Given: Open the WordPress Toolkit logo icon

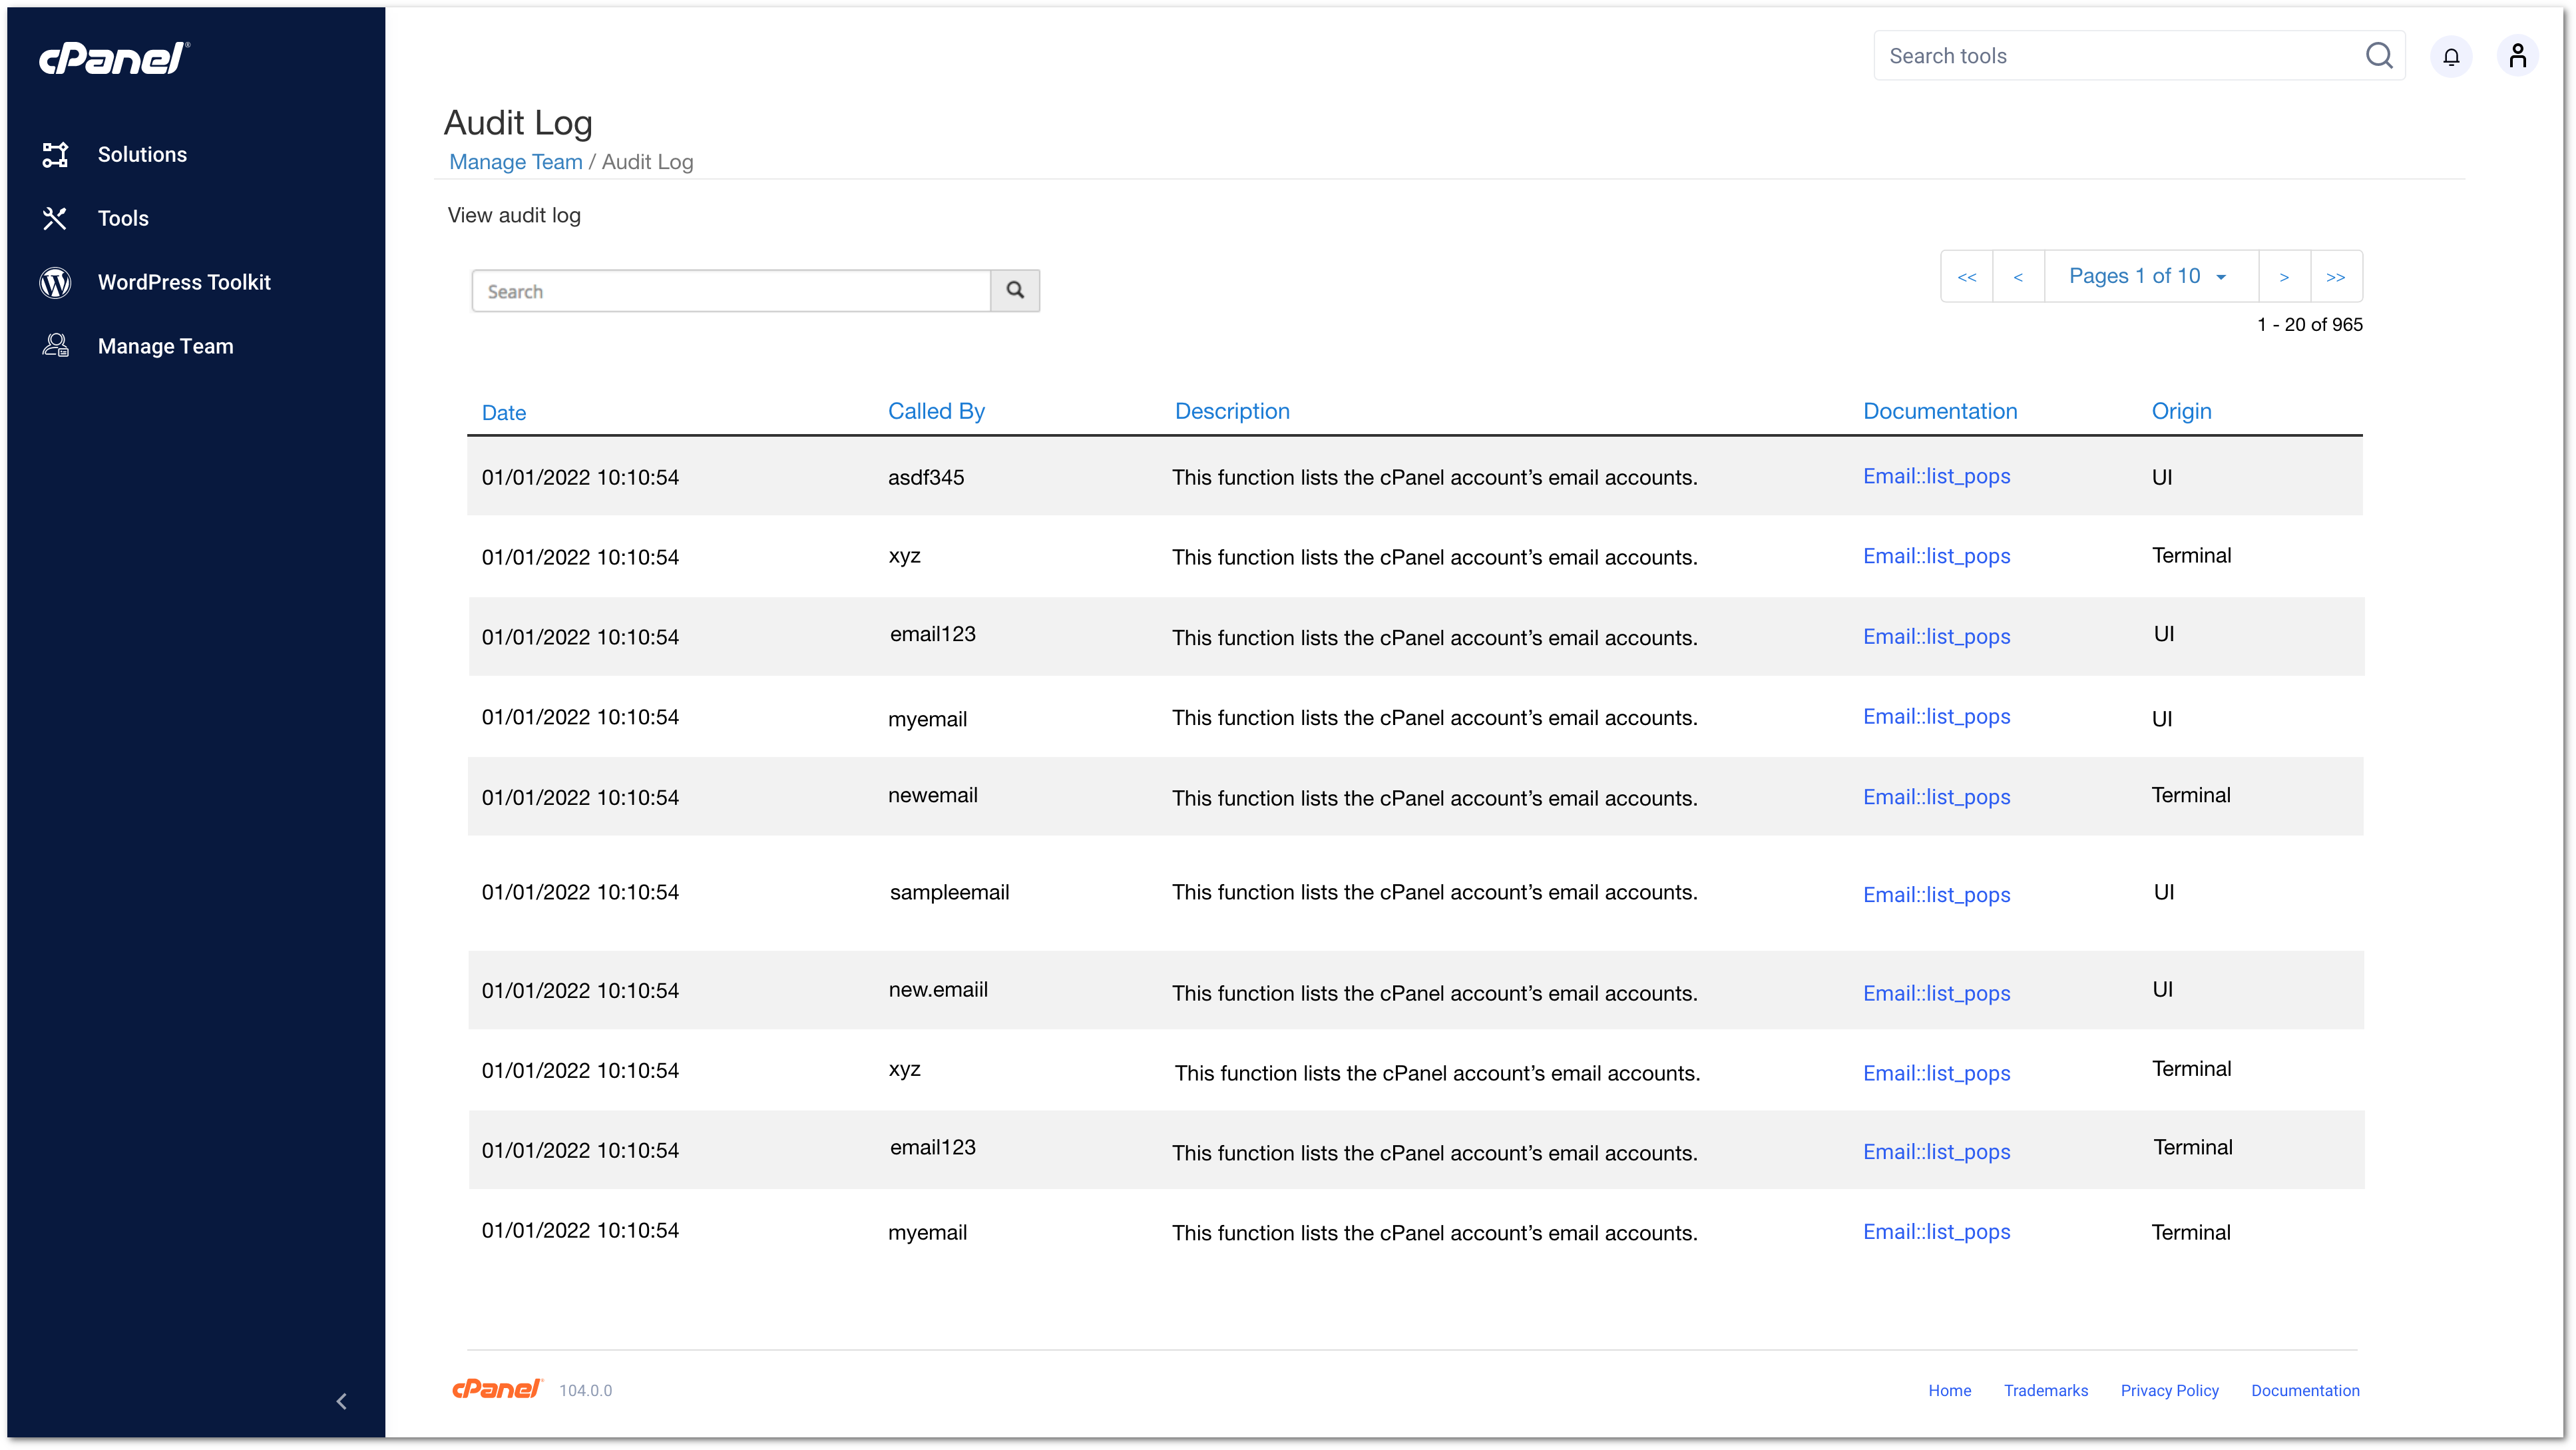Looking at the screenshot, I should (55, 282).
